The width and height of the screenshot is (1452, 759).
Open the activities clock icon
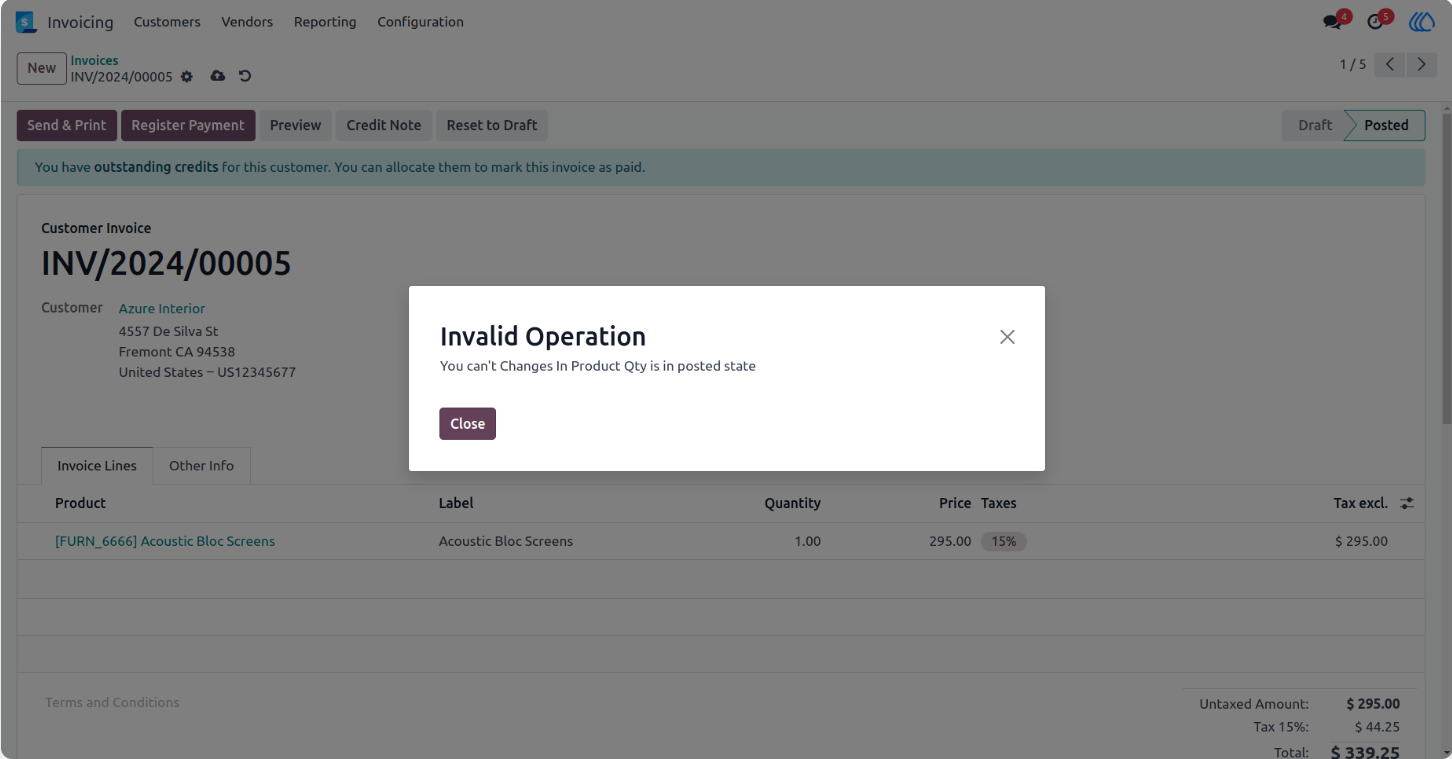tap(1376, 22)
